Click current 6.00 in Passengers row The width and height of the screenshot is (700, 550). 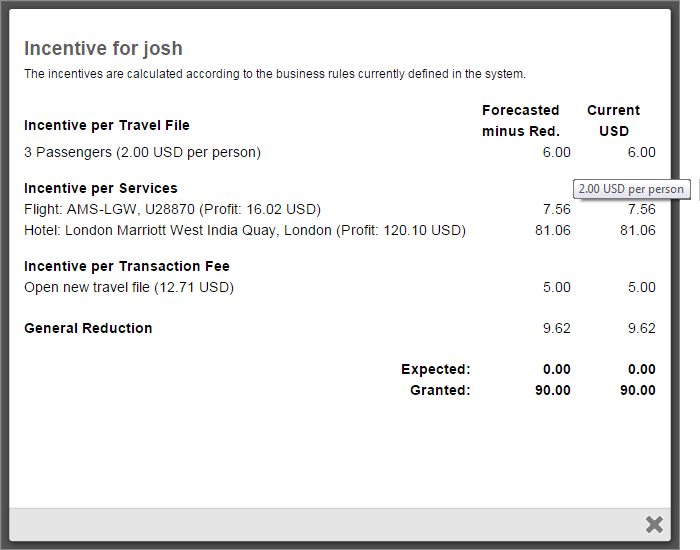(642, 152)
